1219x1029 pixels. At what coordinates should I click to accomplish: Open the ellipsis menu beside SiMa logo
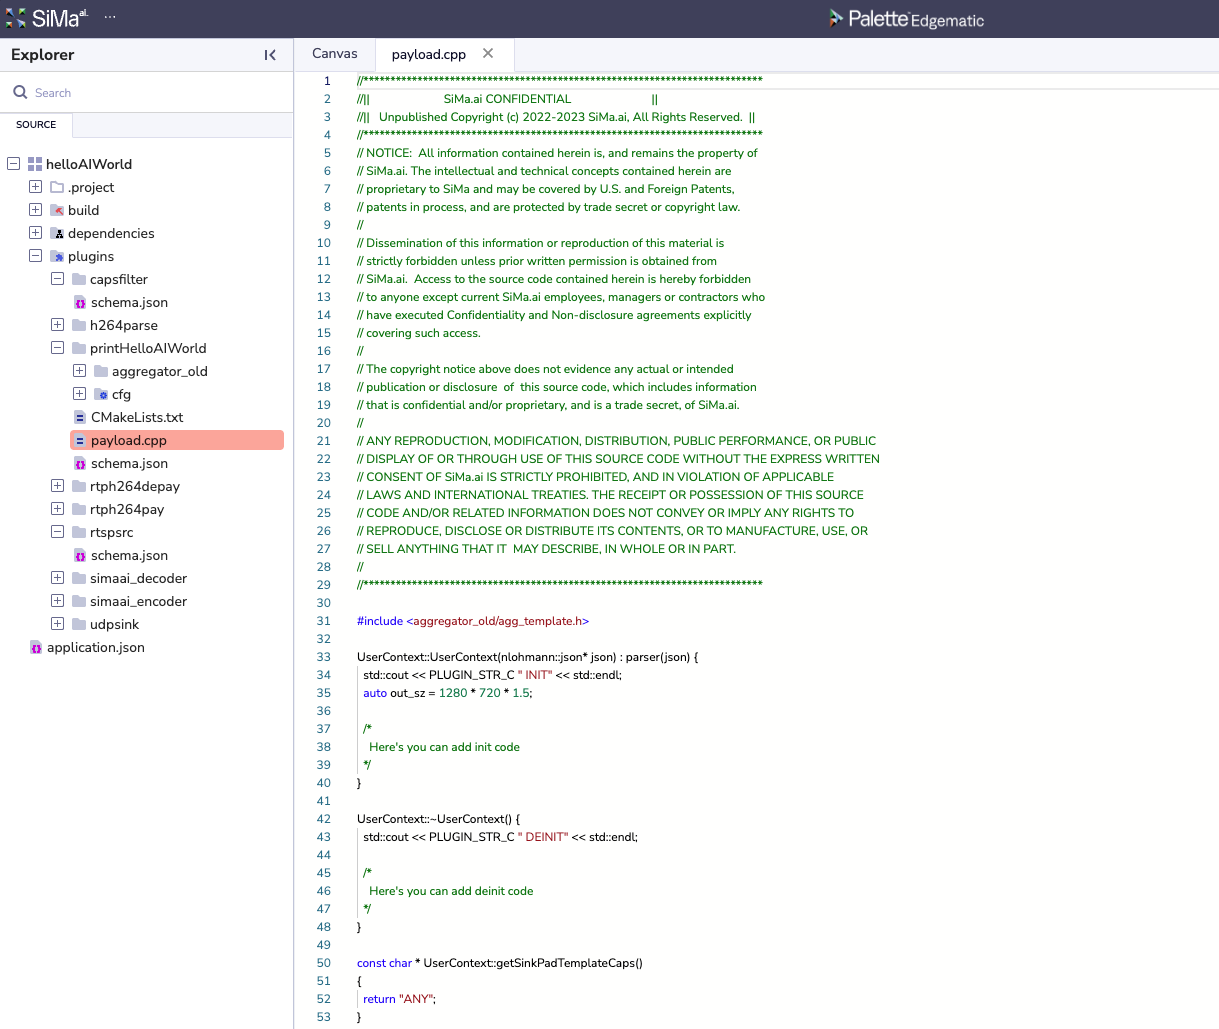click(x=110, y=17)
